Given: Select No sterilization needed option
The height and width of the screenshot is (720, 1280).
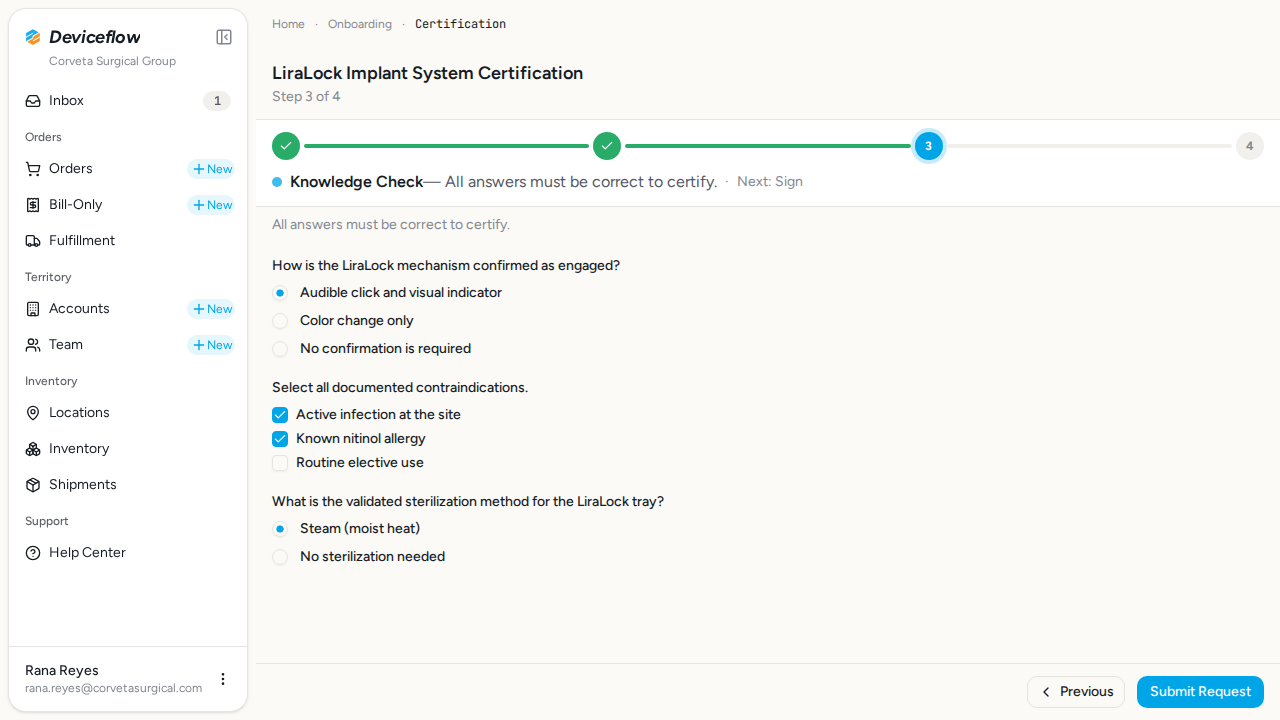Looking at the screenshot, I should point(280,557).
